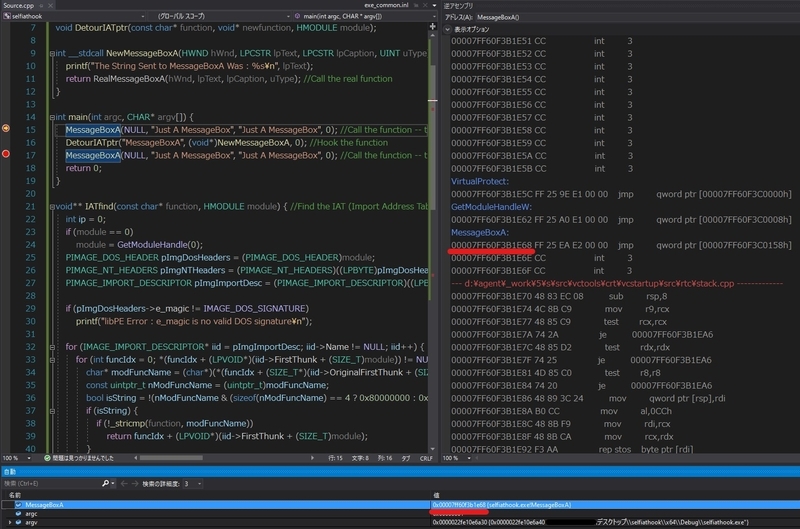This screenshot has height=529, width=800.
Task: Close the Source.cpp tab
Action: 50,6
